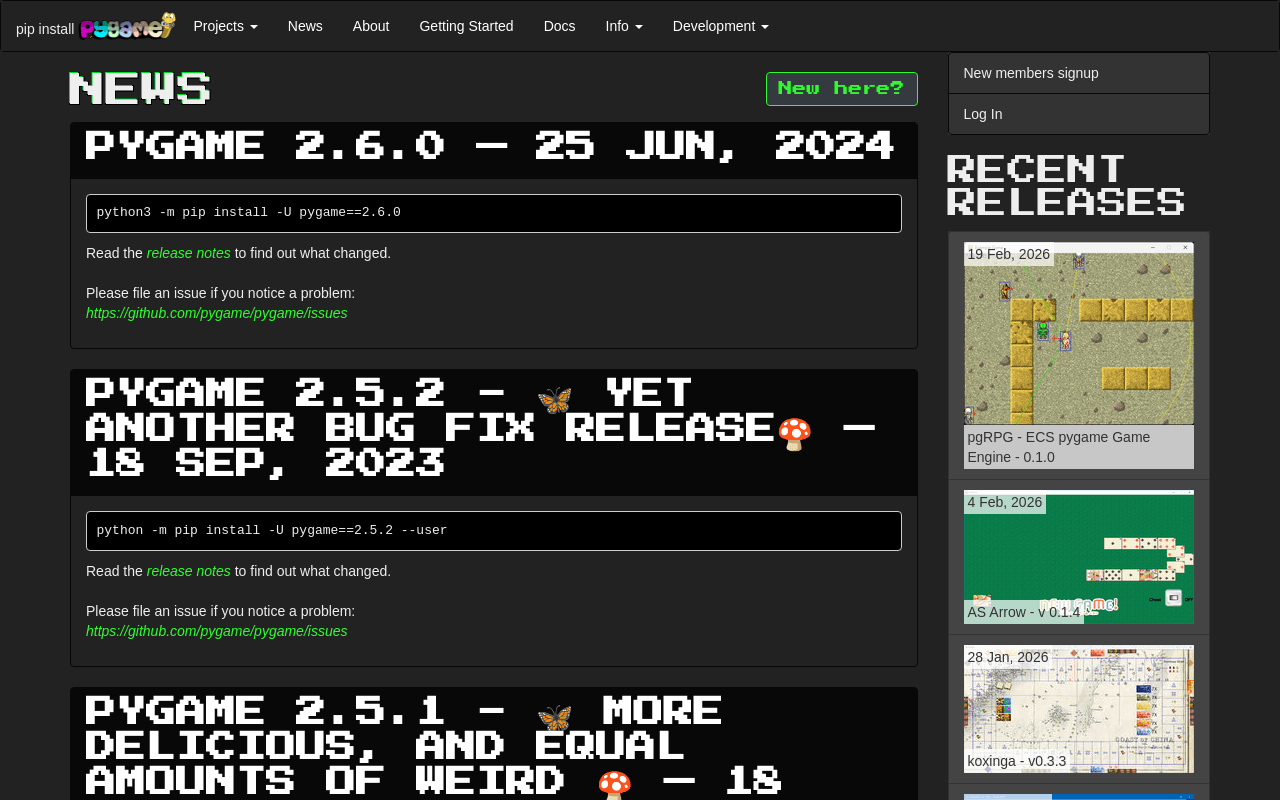This screenshot has height=800, width=1280.
Task: Expand the Projects dropdown menu
Action: [225, 26]
